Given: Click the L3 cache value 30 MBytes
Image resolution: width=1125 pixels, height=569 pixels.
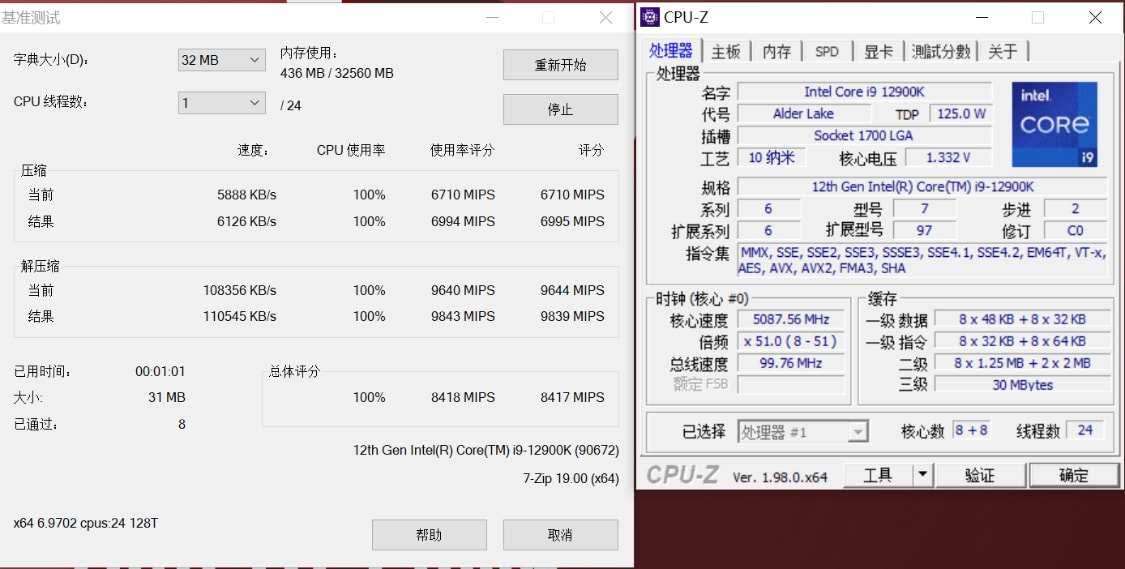Looking at the screenshot, I should pyautogui.click(x=1022, y=385).
